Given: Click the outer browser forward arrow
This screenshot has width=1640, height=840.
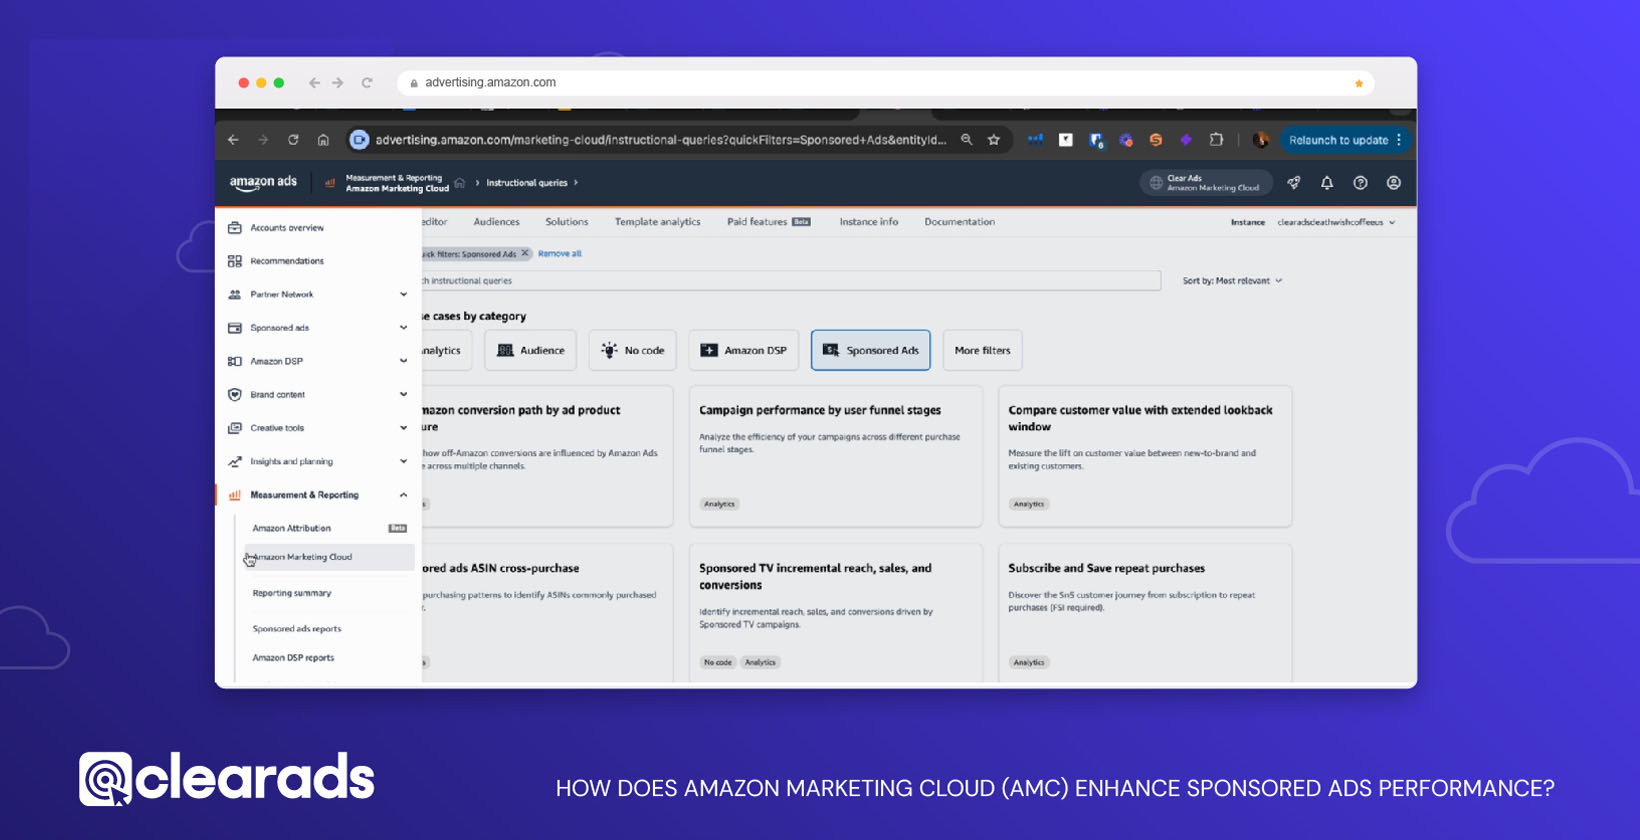Looking at the screenshot, I should click(338, 83).
